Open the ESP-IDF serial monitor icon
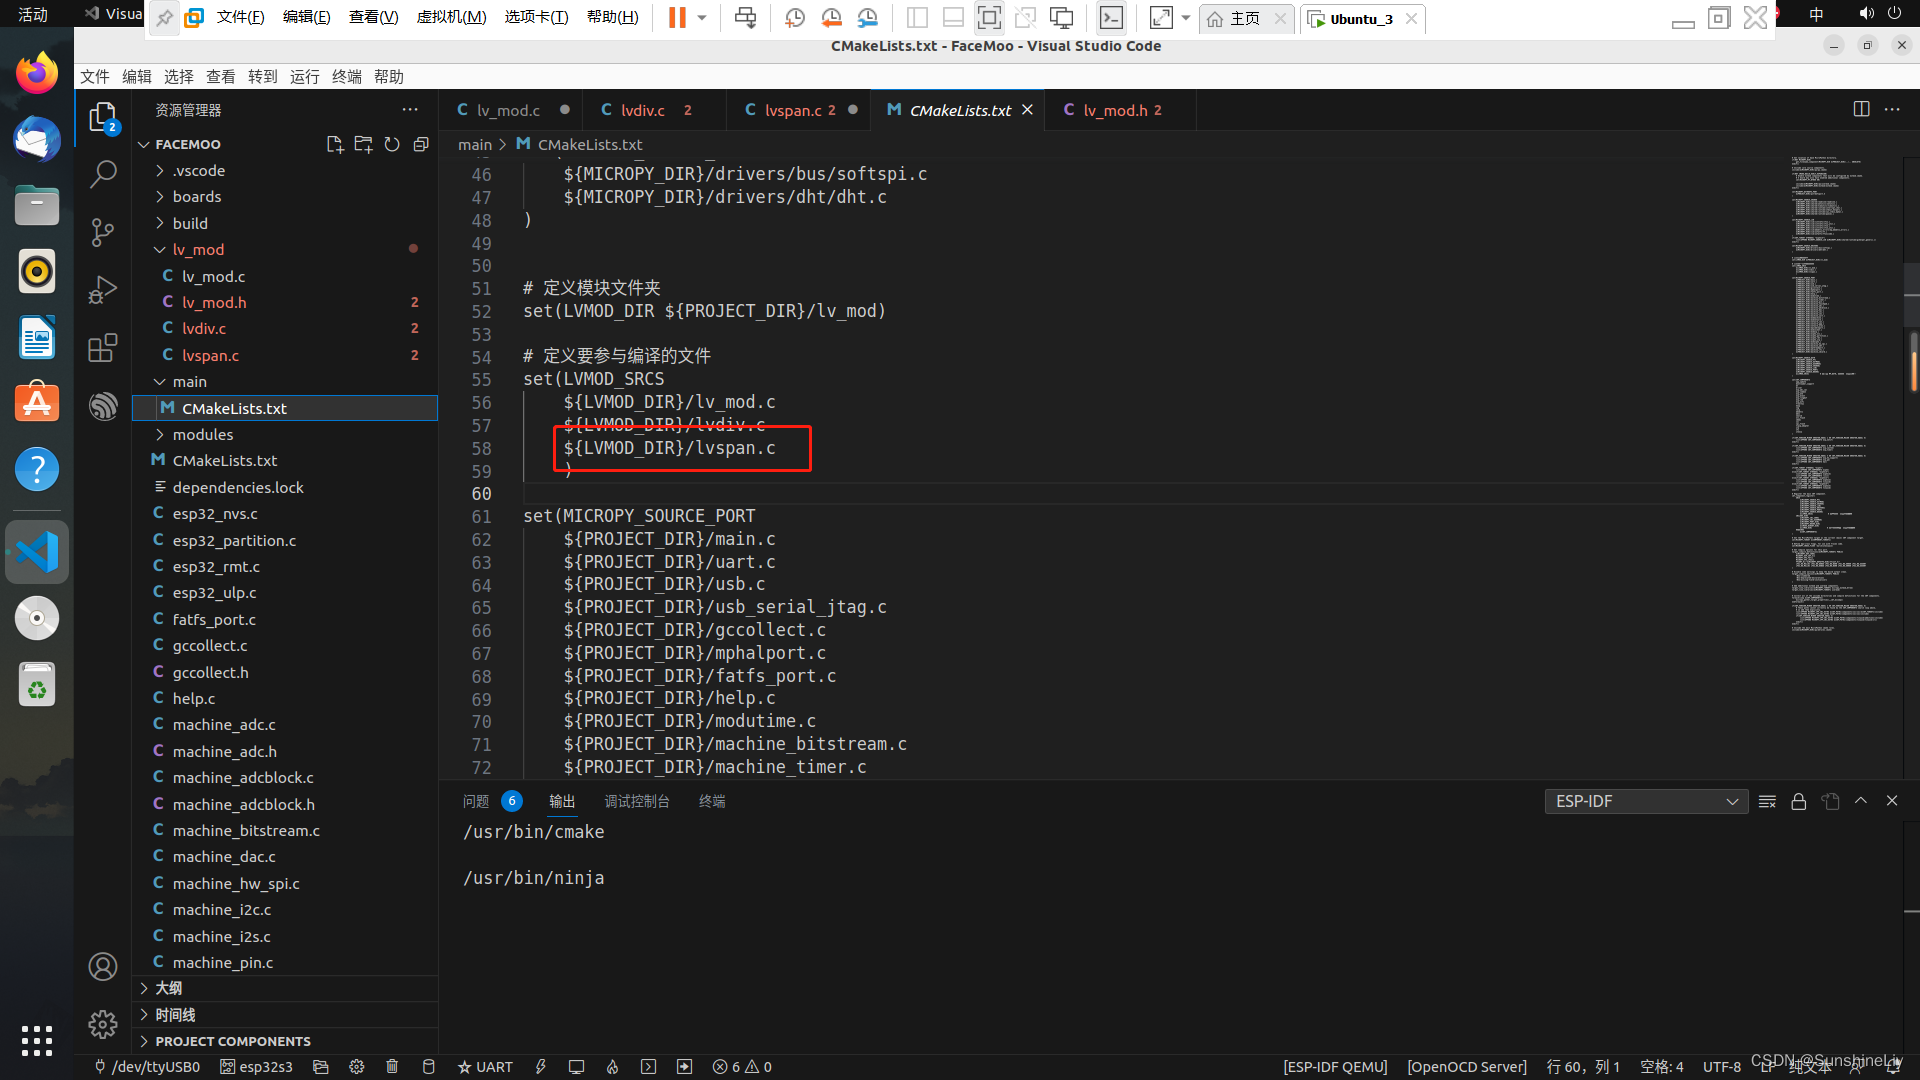Screen dimensions: 1920x1080 [577, 1066]
